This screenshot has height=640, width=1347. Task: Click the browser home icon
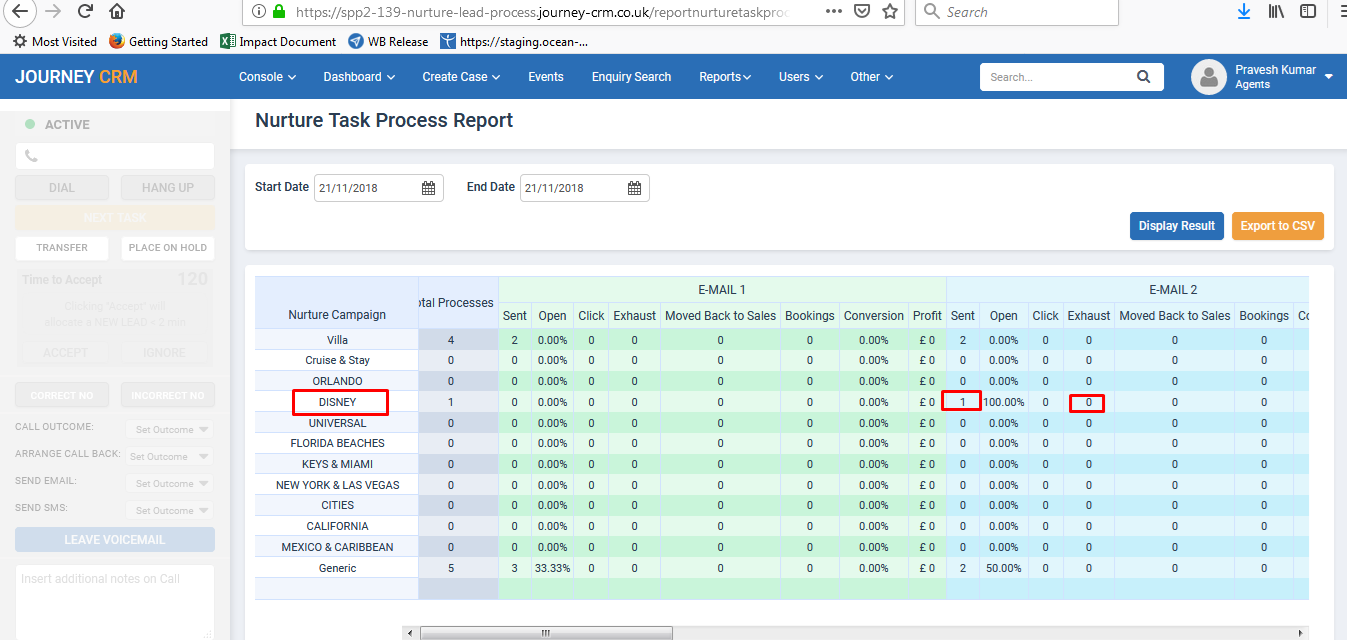click(117, 12)
